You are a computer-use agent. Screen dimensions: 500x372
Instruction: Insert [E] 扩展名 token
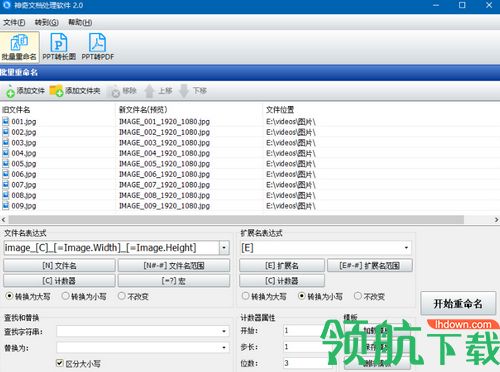point(282,266)
